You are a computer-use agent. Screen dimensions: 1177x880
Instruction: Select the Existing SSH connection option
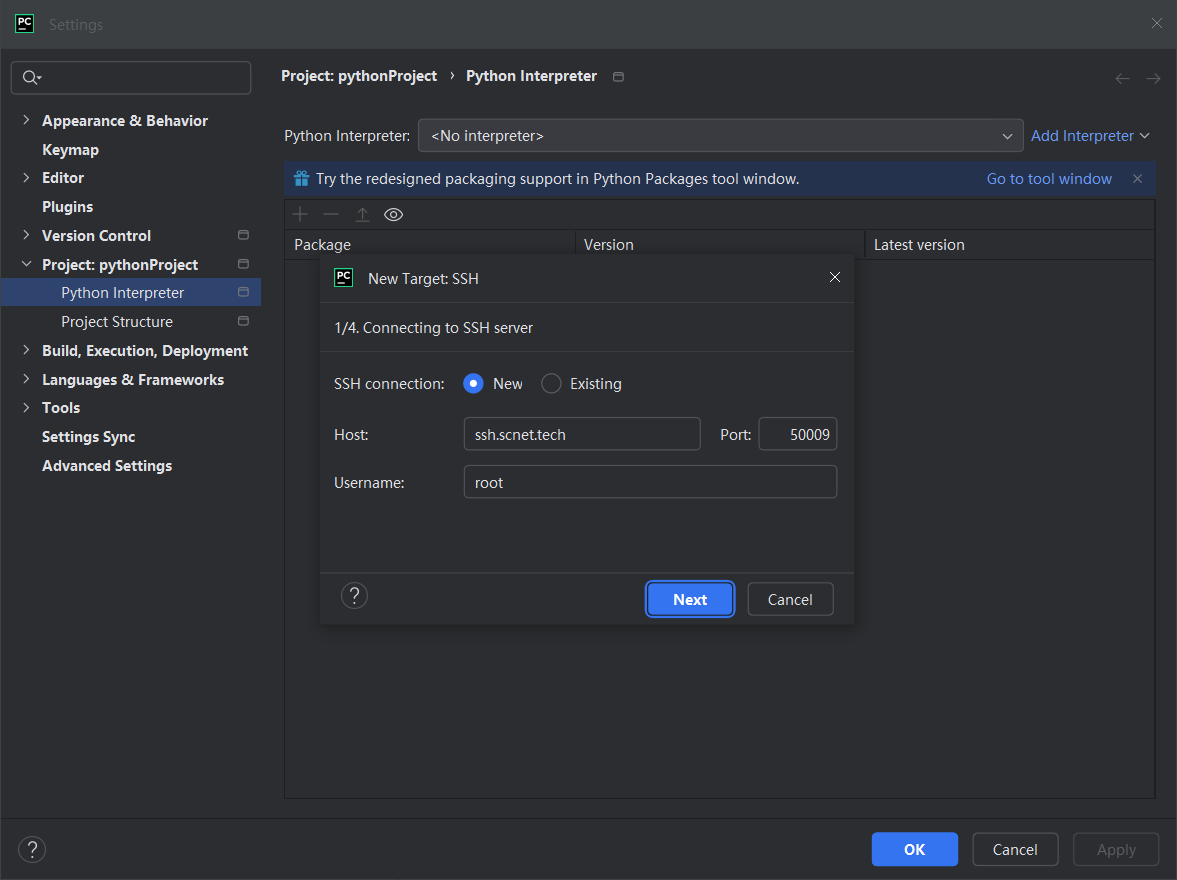point(551,384)
